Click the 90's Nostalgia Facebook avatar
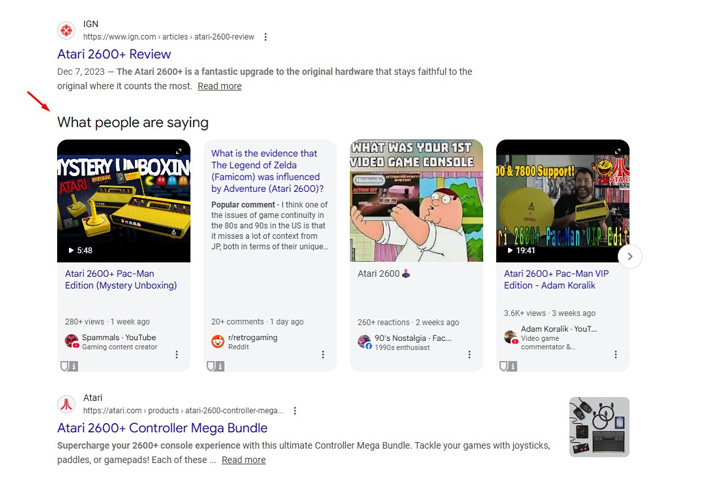Viewport: 720px width, 481px height. pyautogui.click(x=364, y=341)
